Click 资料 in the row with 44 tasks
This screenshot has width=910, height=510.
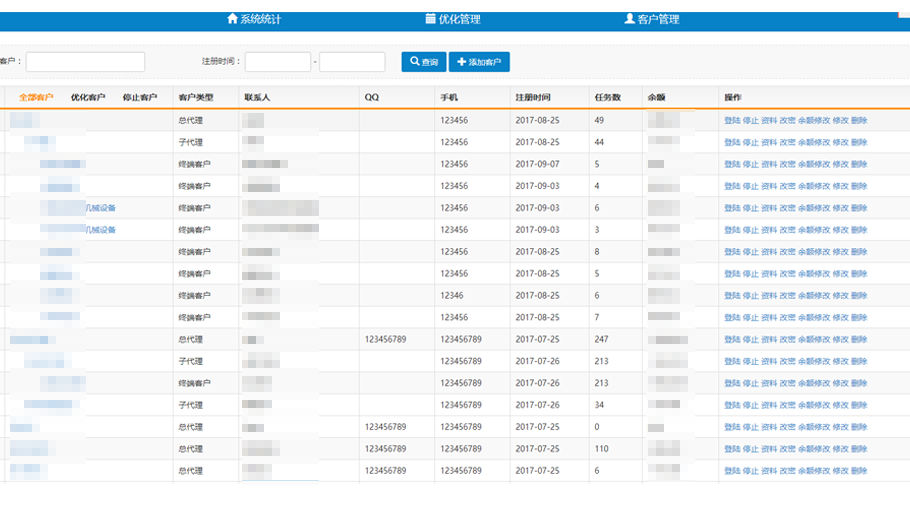[768, 143]
